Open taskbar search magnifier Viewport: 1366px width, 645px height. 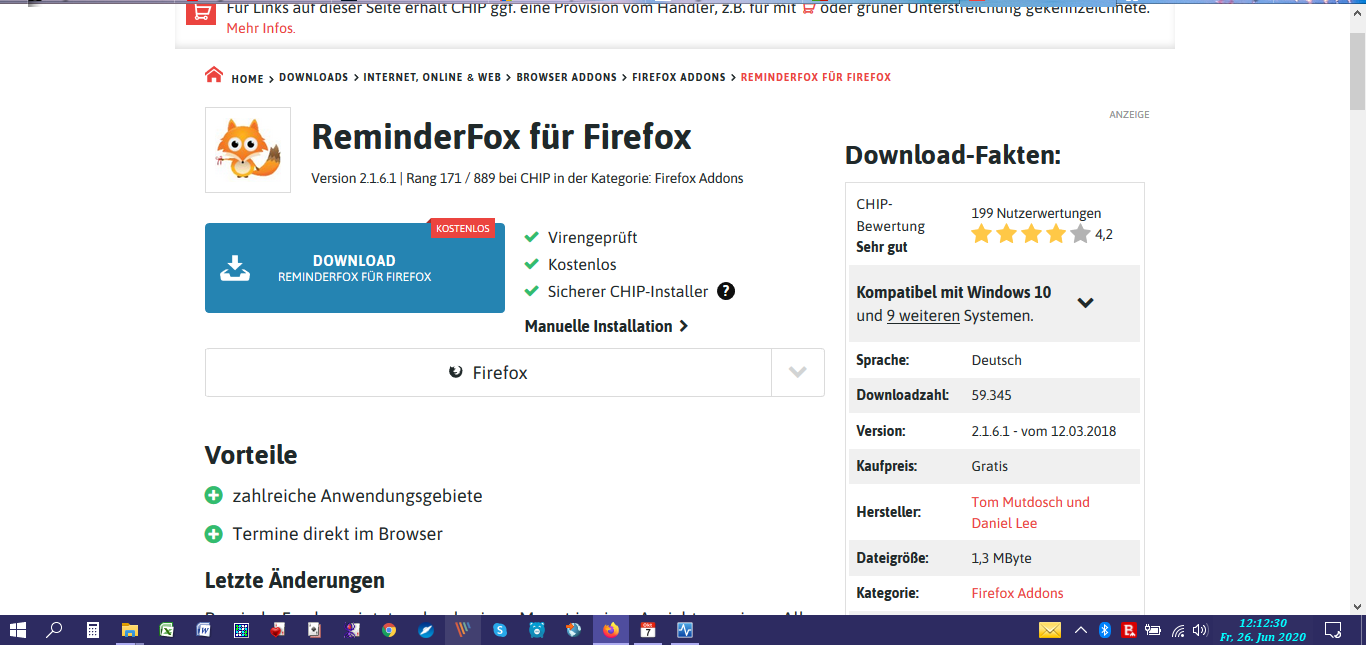click(54, 630)
